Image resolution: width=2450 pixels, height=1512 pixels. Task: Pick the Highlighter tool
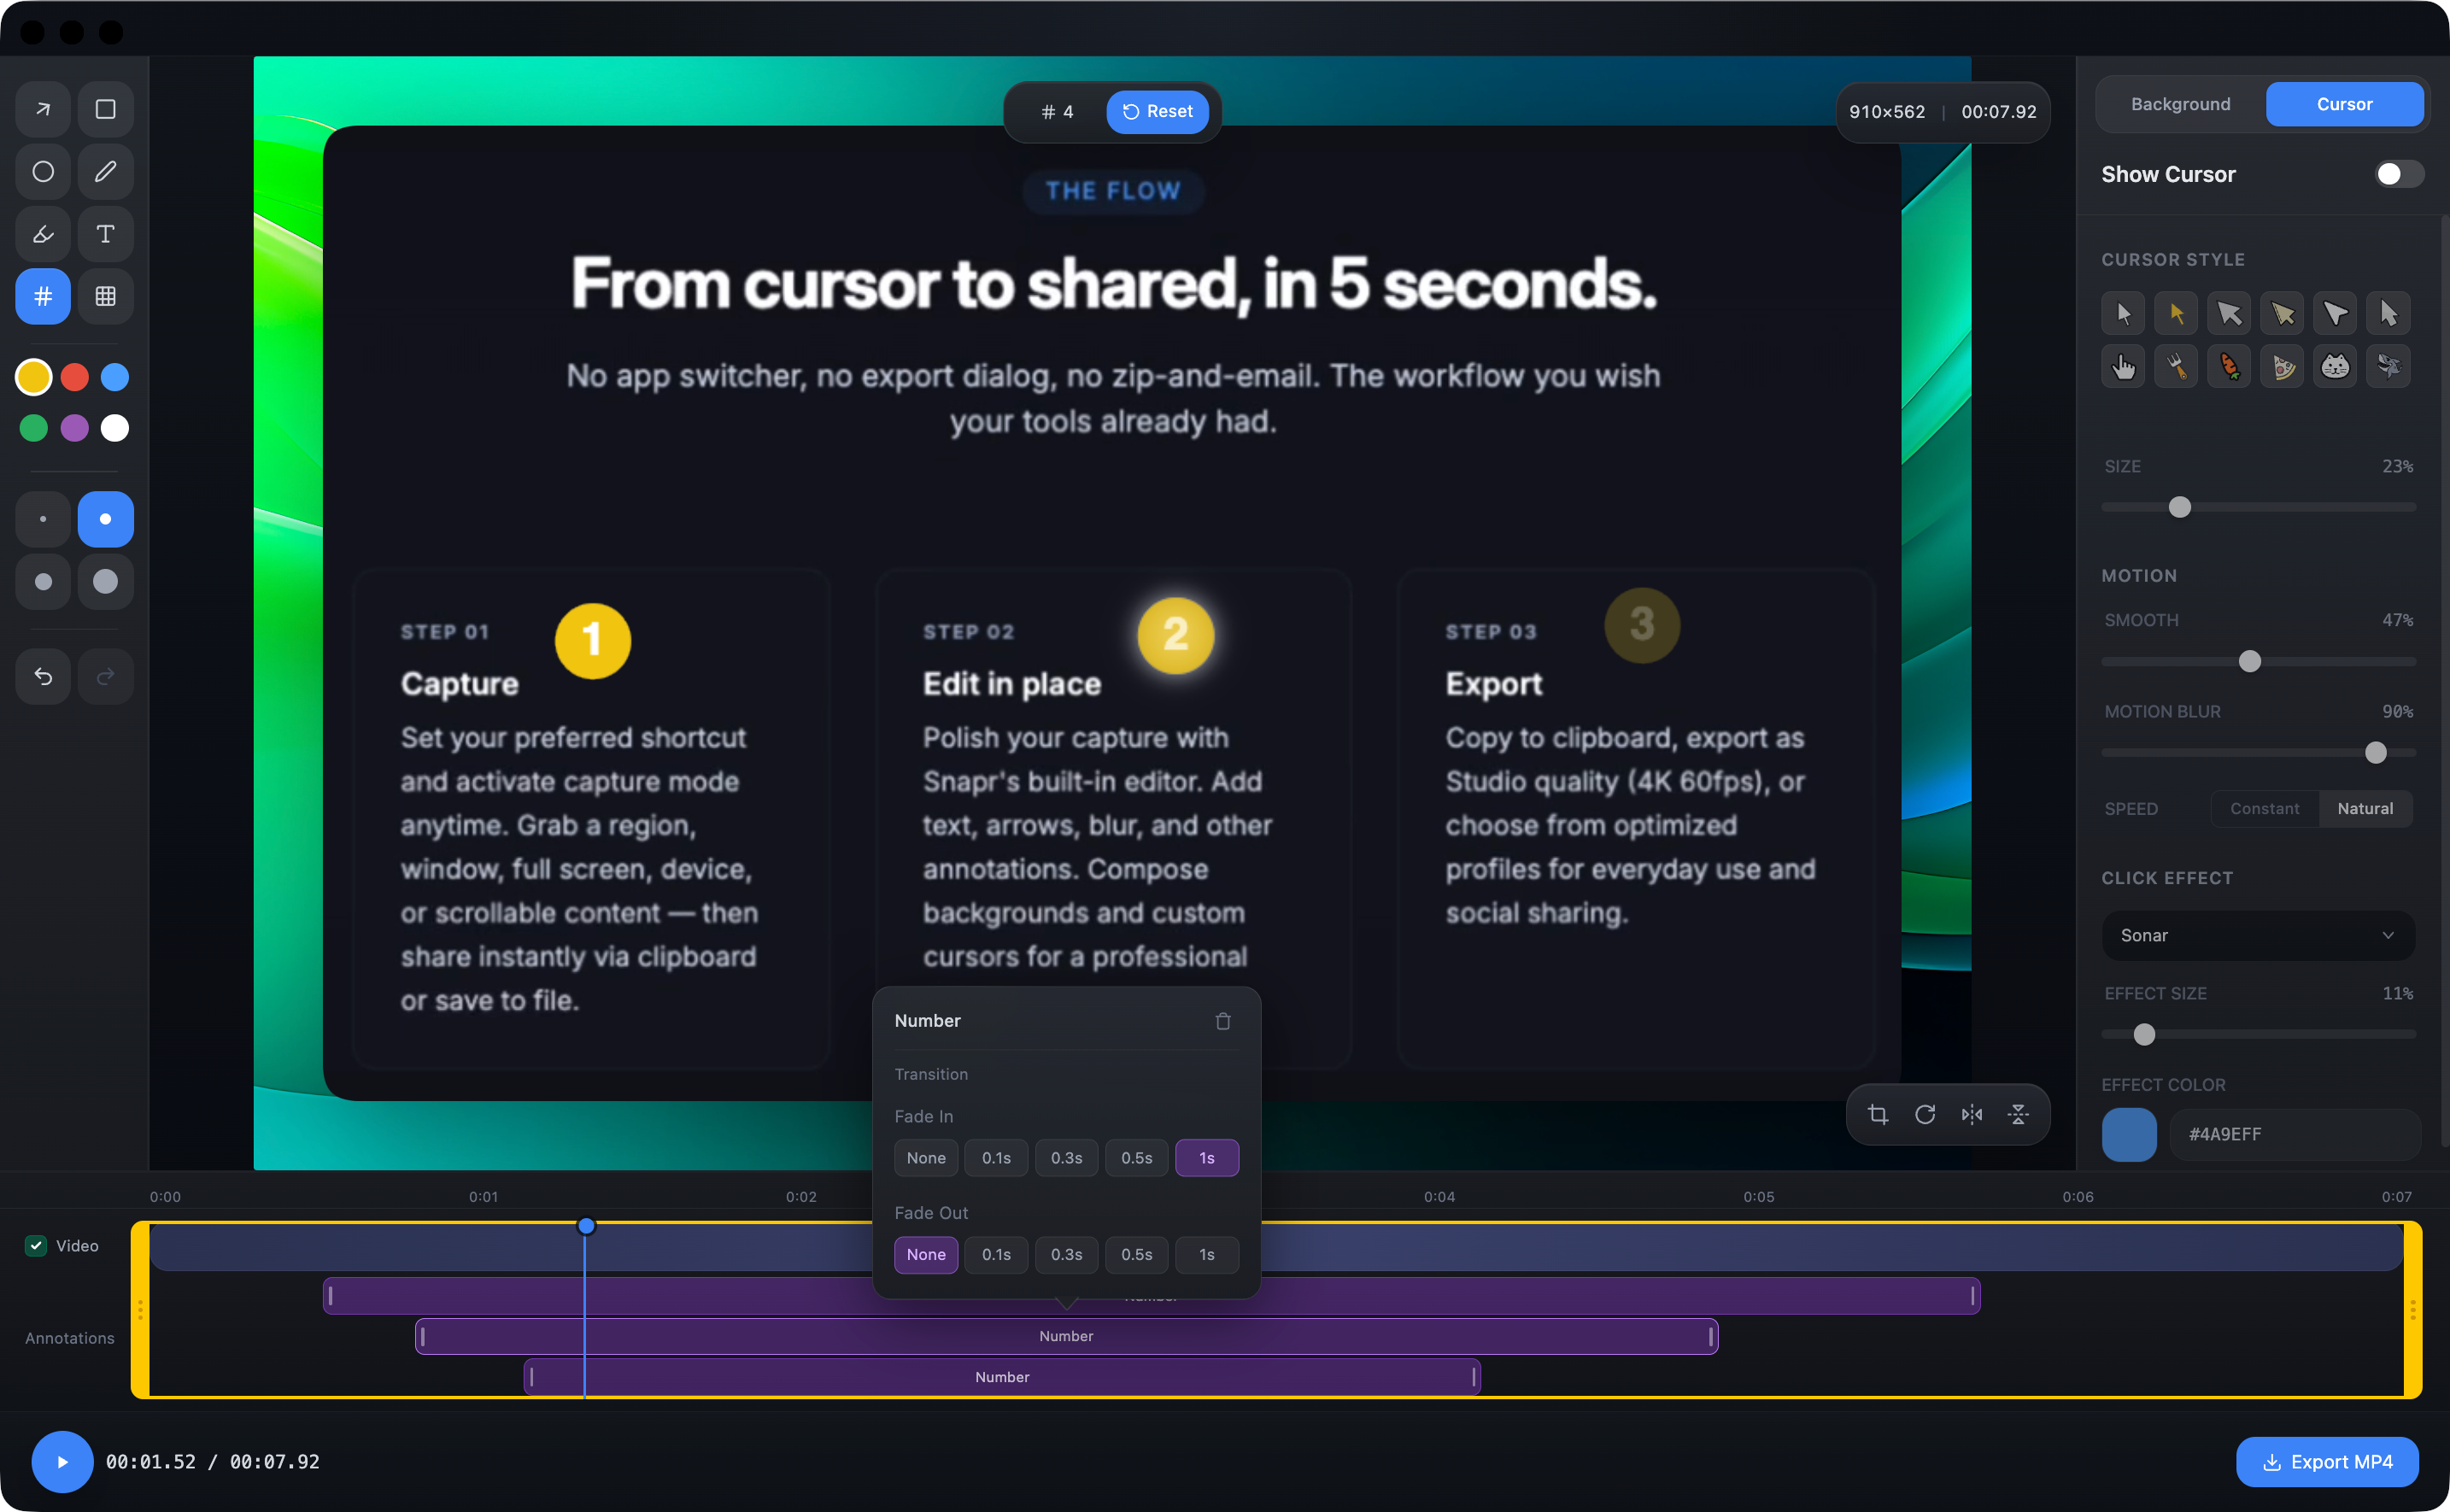[43, 234]
